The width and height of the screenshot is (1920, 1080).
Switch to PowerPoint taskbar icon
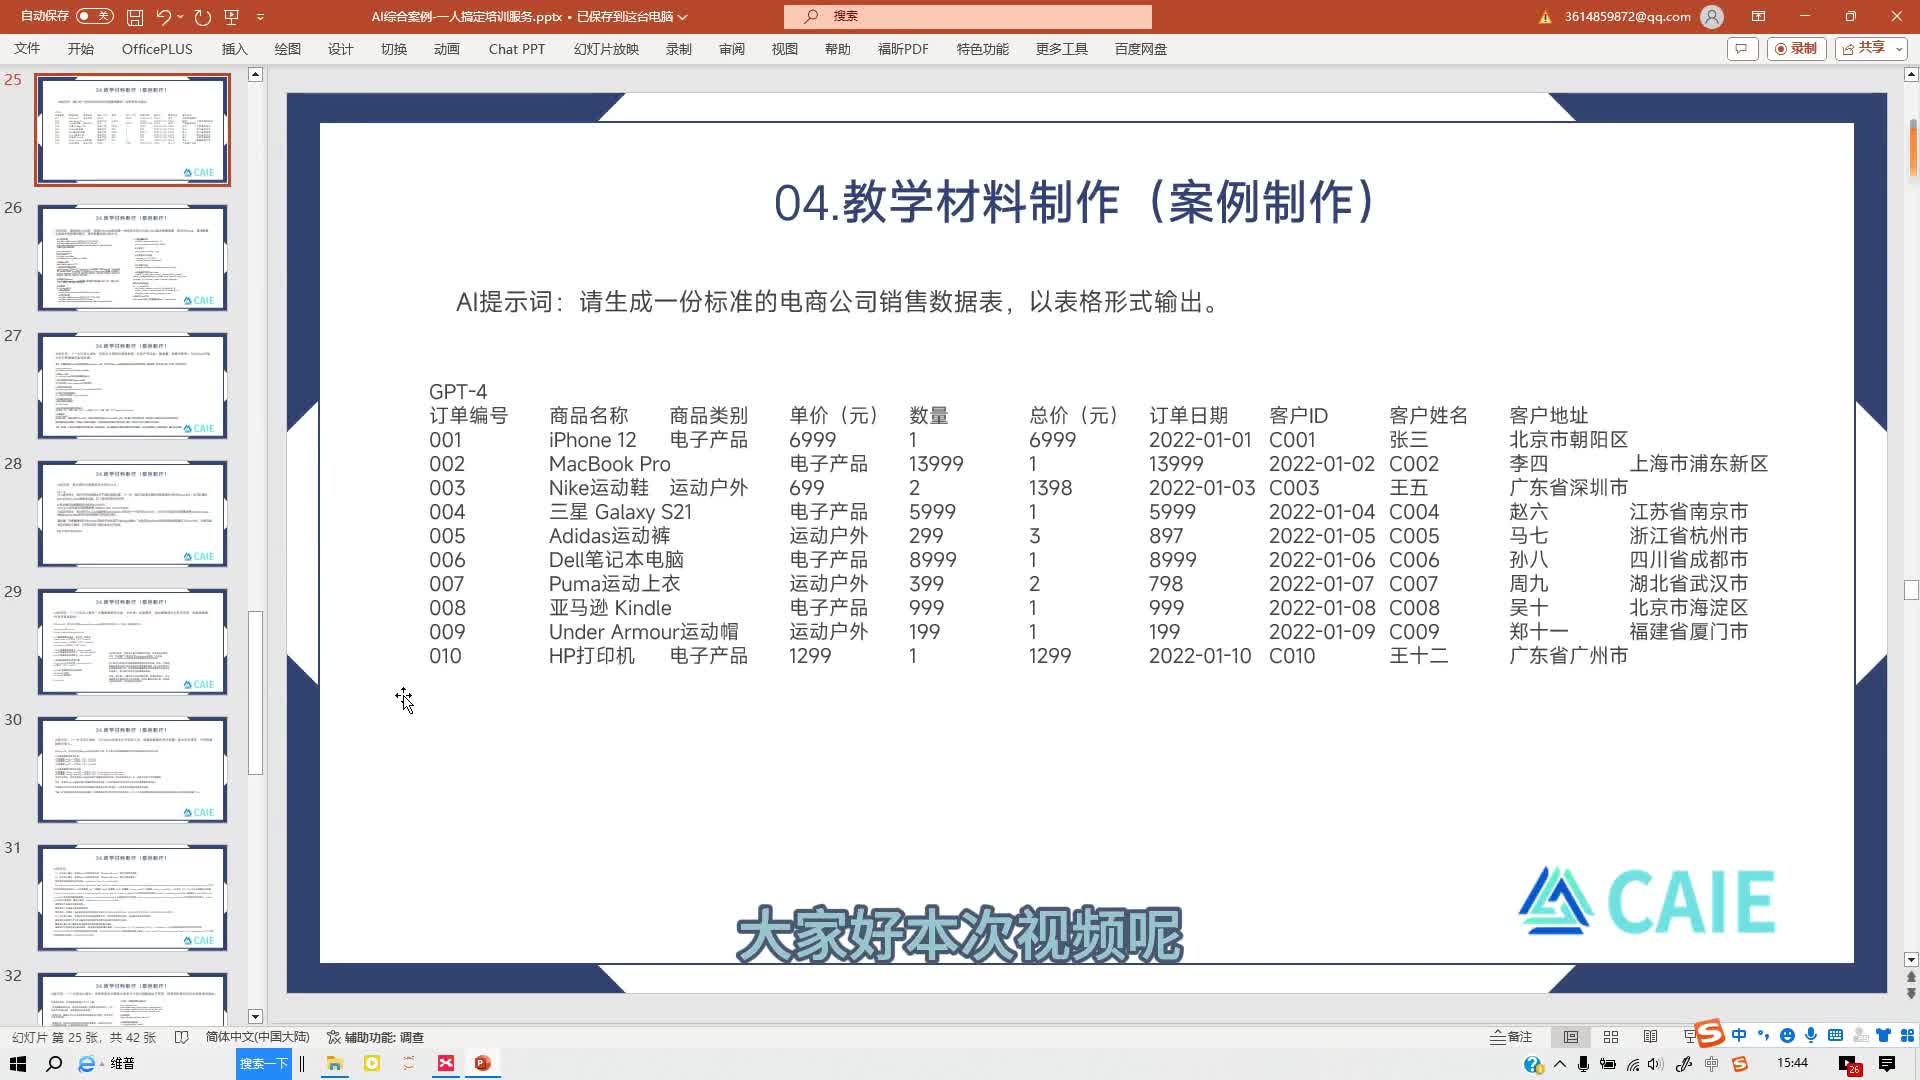click(x=483, y=1063)
